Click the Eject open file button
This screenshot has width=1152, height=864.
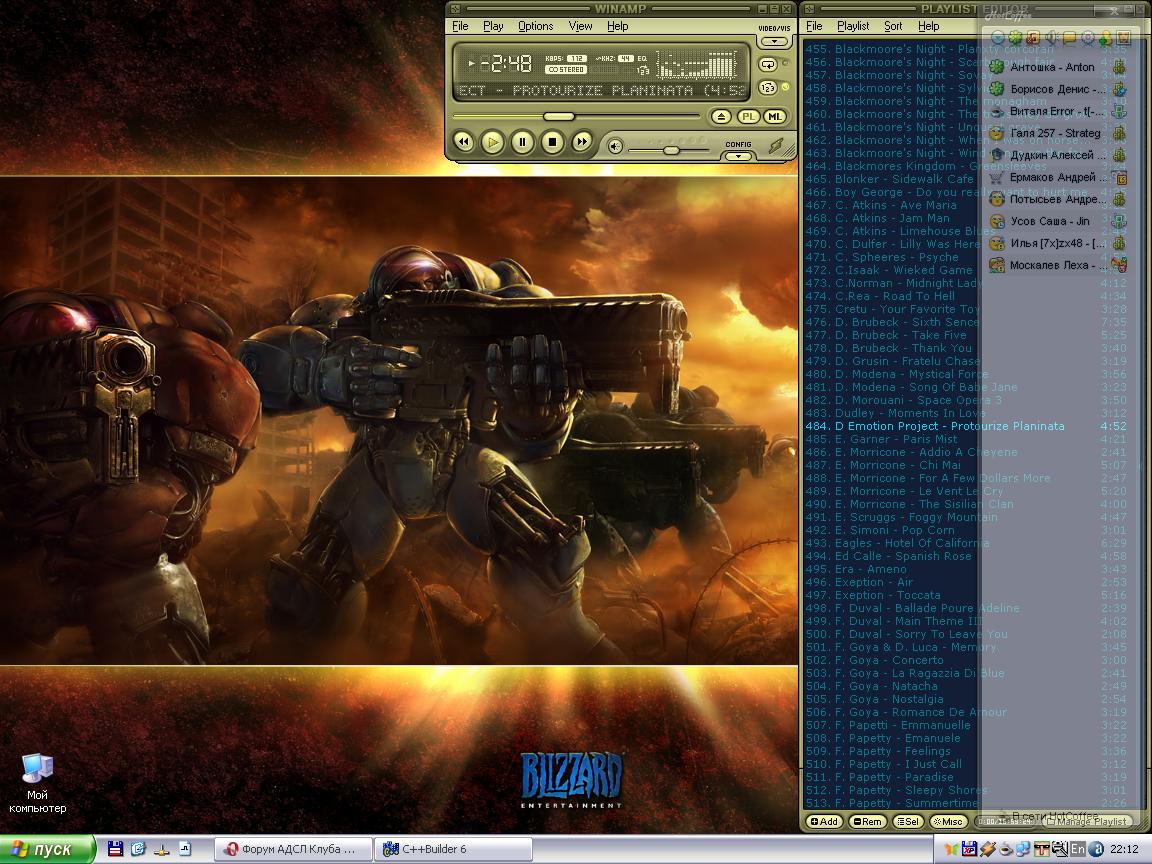[x=722, y=117]
